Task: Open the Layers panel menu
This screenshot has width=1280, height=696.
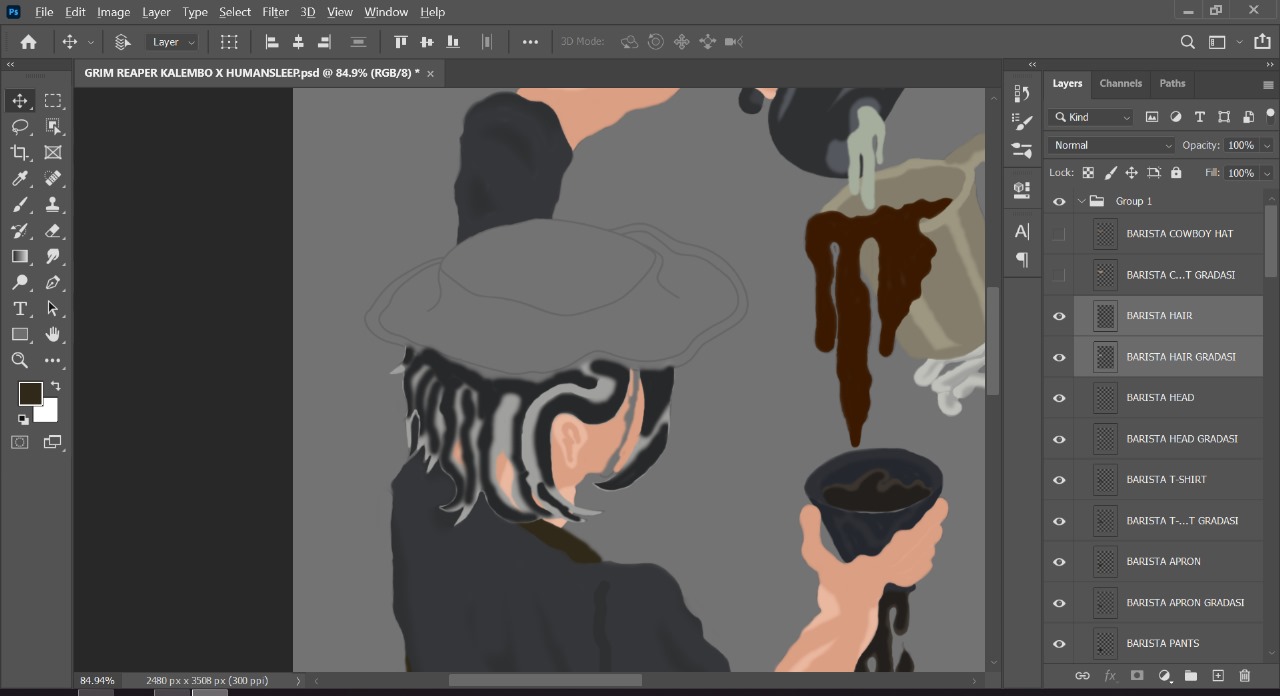Action: tap(1269, 84)
